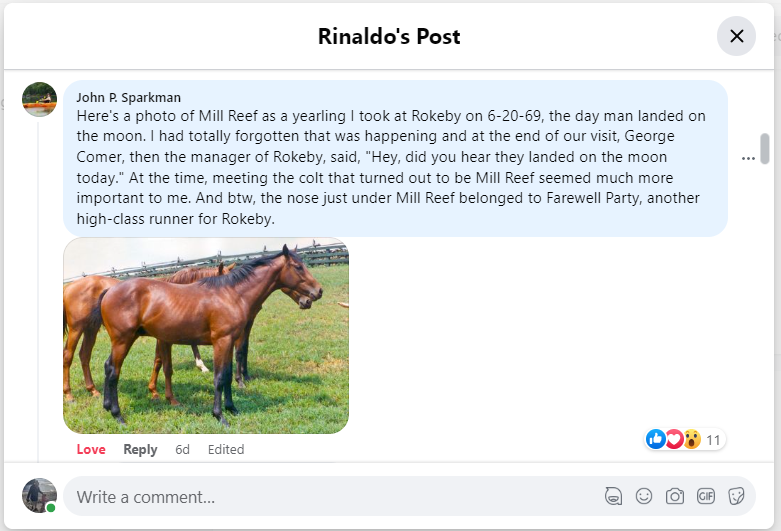The height and width of the screenshot is (531, 781).
Task: Click the Write a comment field
Action: pos(330,496)
